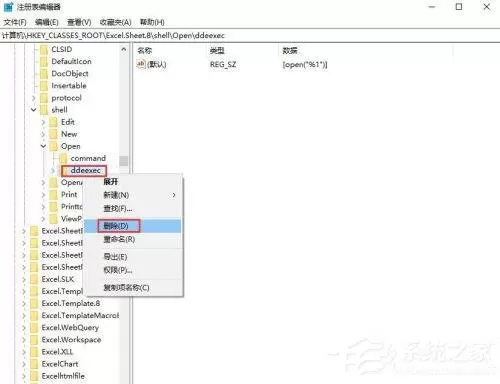Screen dimensions: 500x384
Task: Click the REG_SZ type cell
Action: point(223,64)
